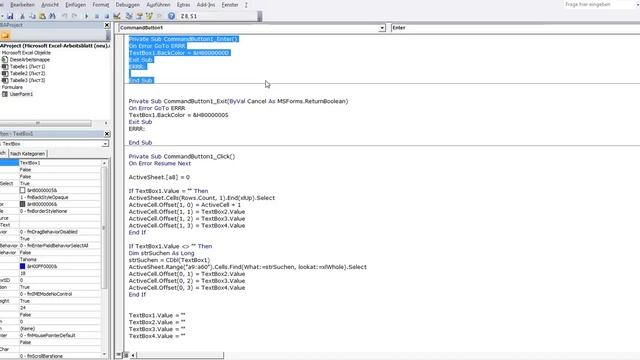Click the white BackColor swatch &H80000005&
This screenshot has width=640, height=360.
[22, 191]
